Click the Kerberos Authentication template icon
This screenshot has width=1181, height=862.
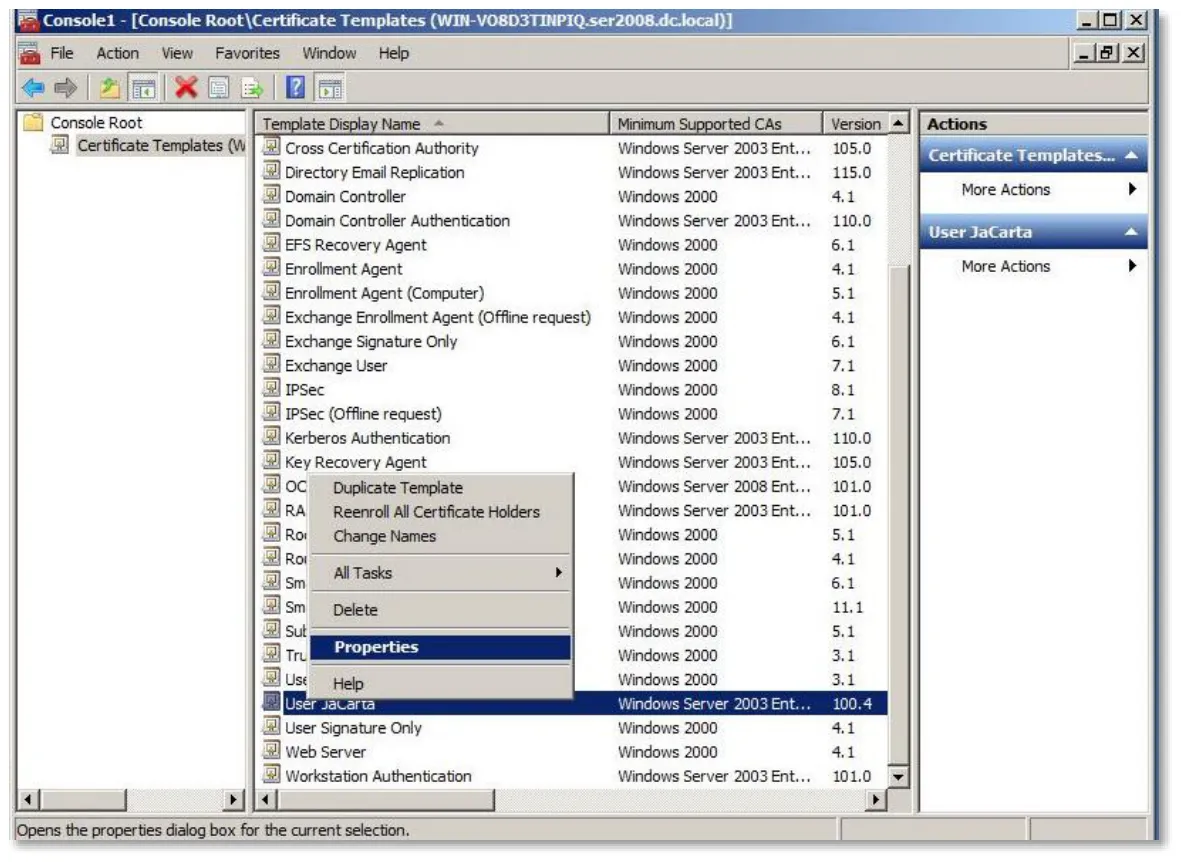271,437
